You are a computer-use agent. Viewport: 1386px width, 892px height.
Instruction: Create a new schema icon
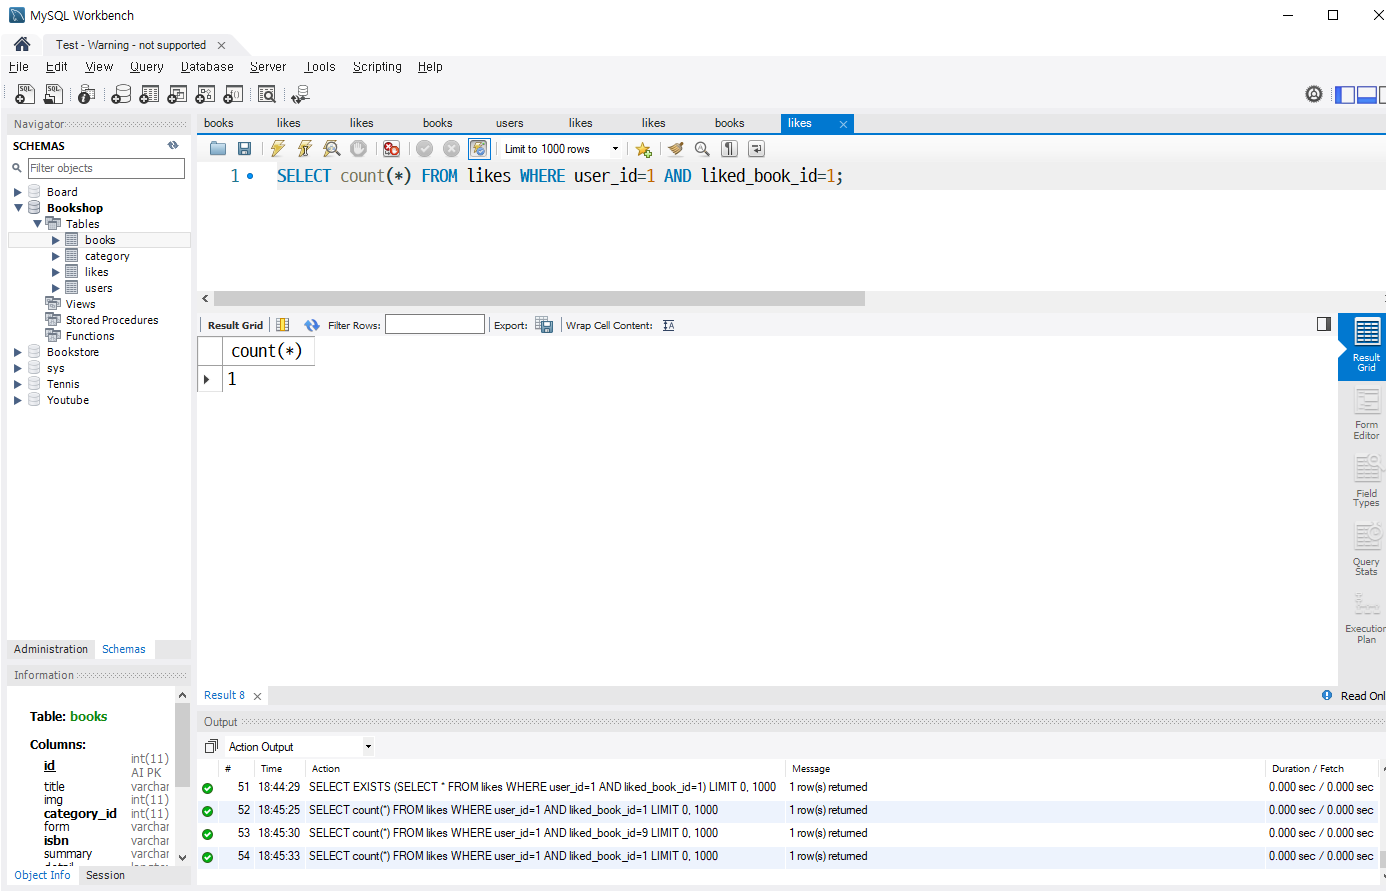(x=121, y=94)
